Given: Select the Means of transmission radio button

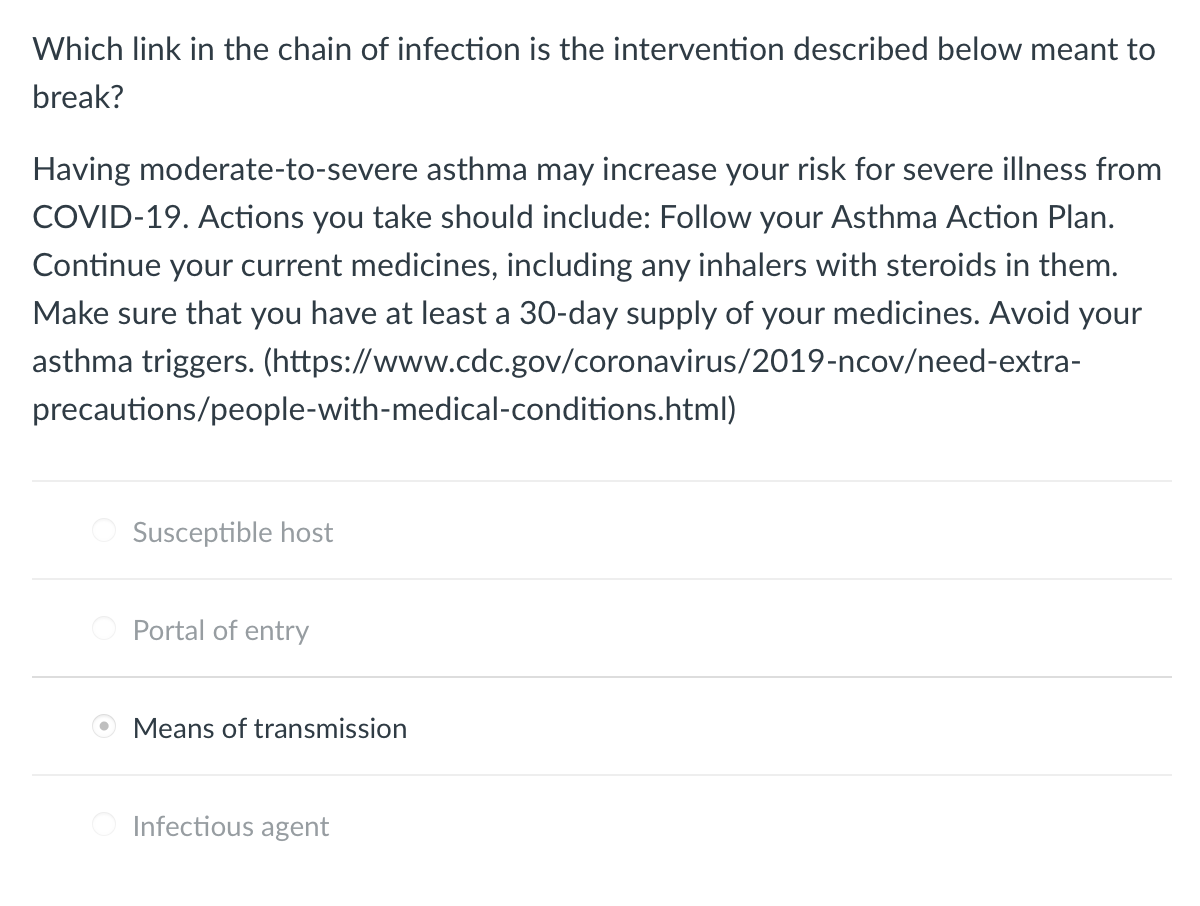Looking at the screenshot, I should coord(104,726).
